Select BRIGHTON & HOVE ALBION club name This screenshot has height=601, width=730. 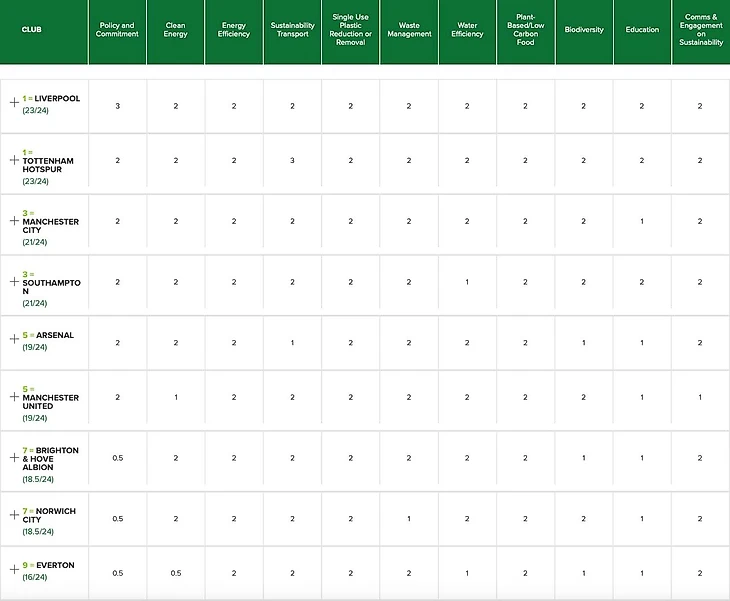click(50, 459)
